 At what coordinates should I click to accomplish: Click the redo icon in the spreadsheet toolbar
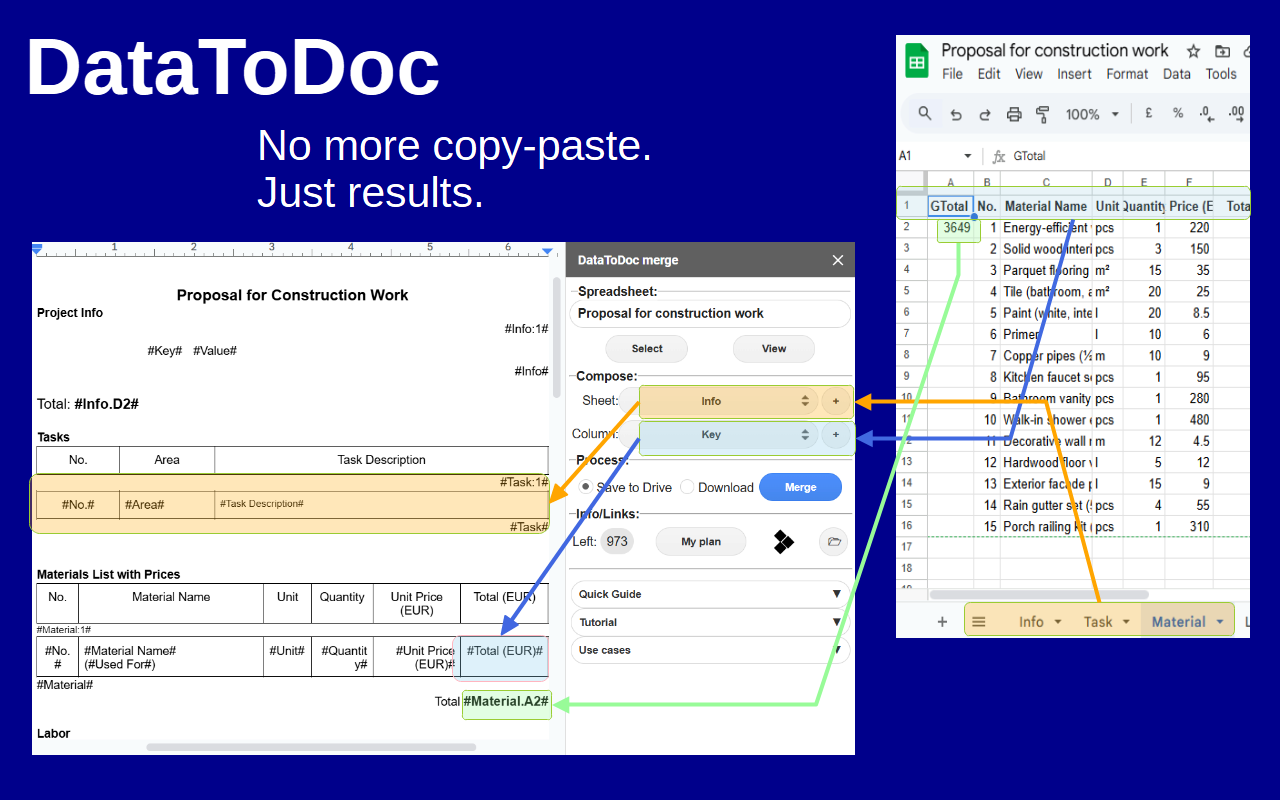(984, 113)
